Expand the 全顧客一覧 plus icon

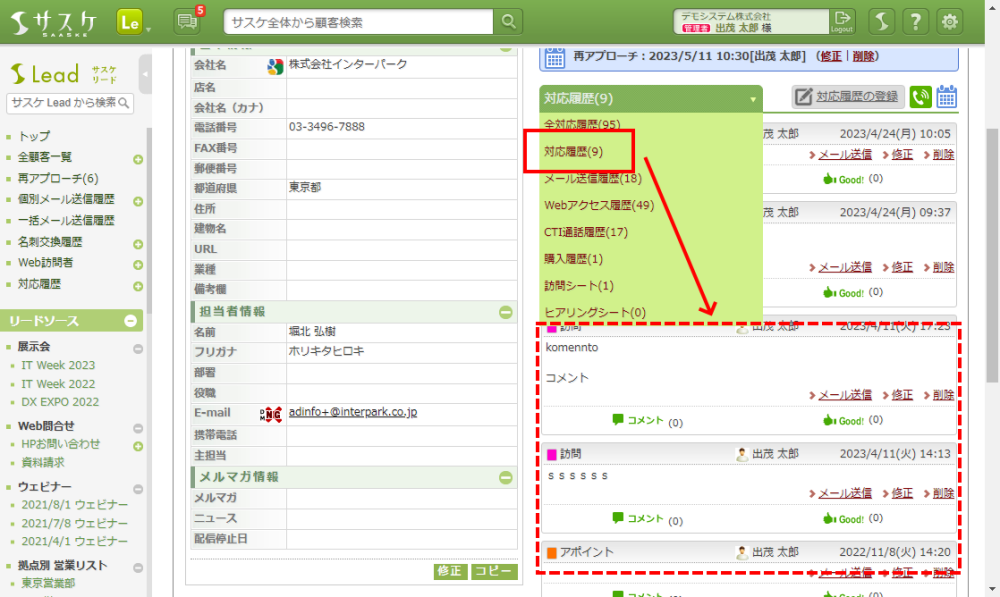tap(138, 158)
